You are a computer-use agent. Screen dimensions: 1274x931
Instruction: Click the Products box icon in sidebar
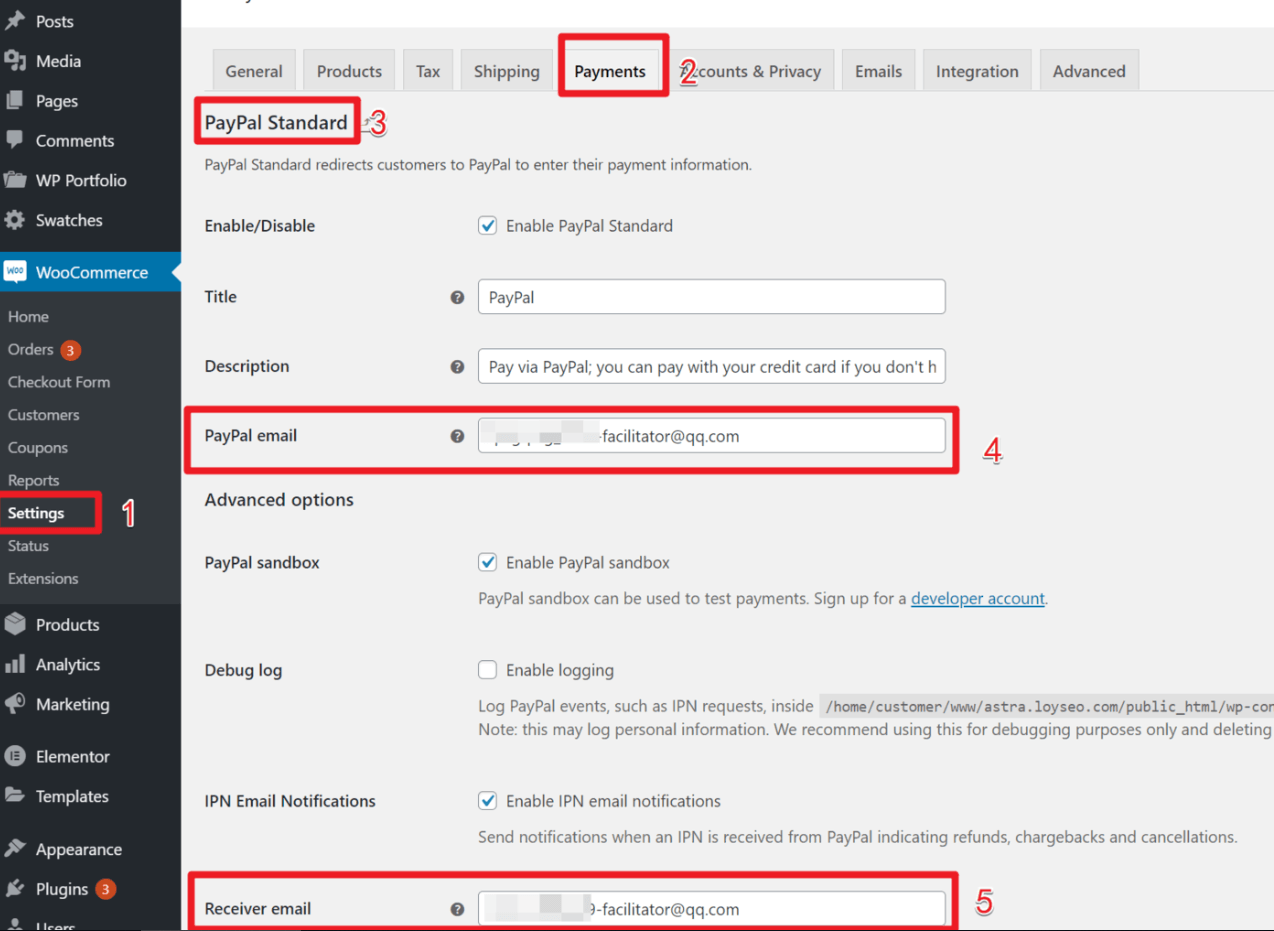[15, 625]
